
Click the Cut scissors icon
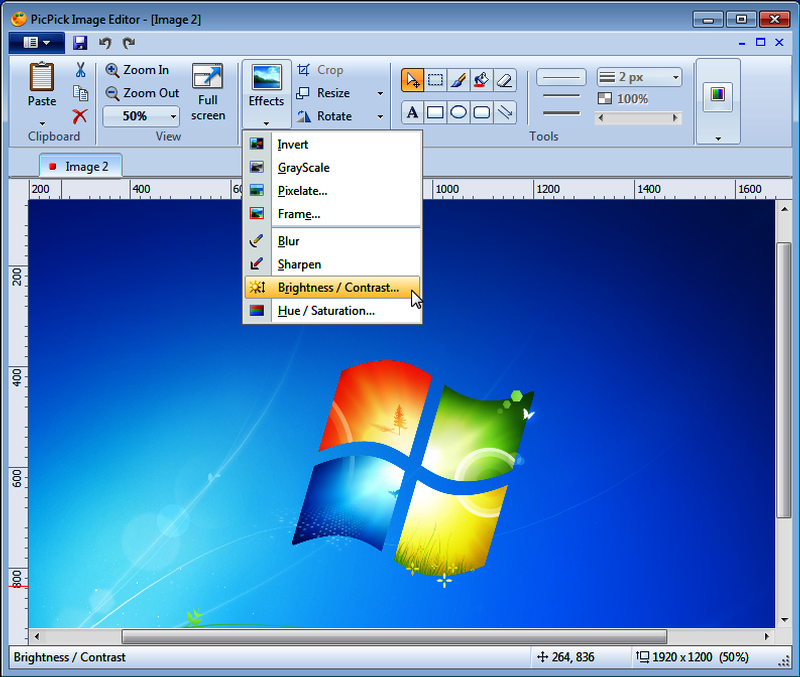click(80, 70)
